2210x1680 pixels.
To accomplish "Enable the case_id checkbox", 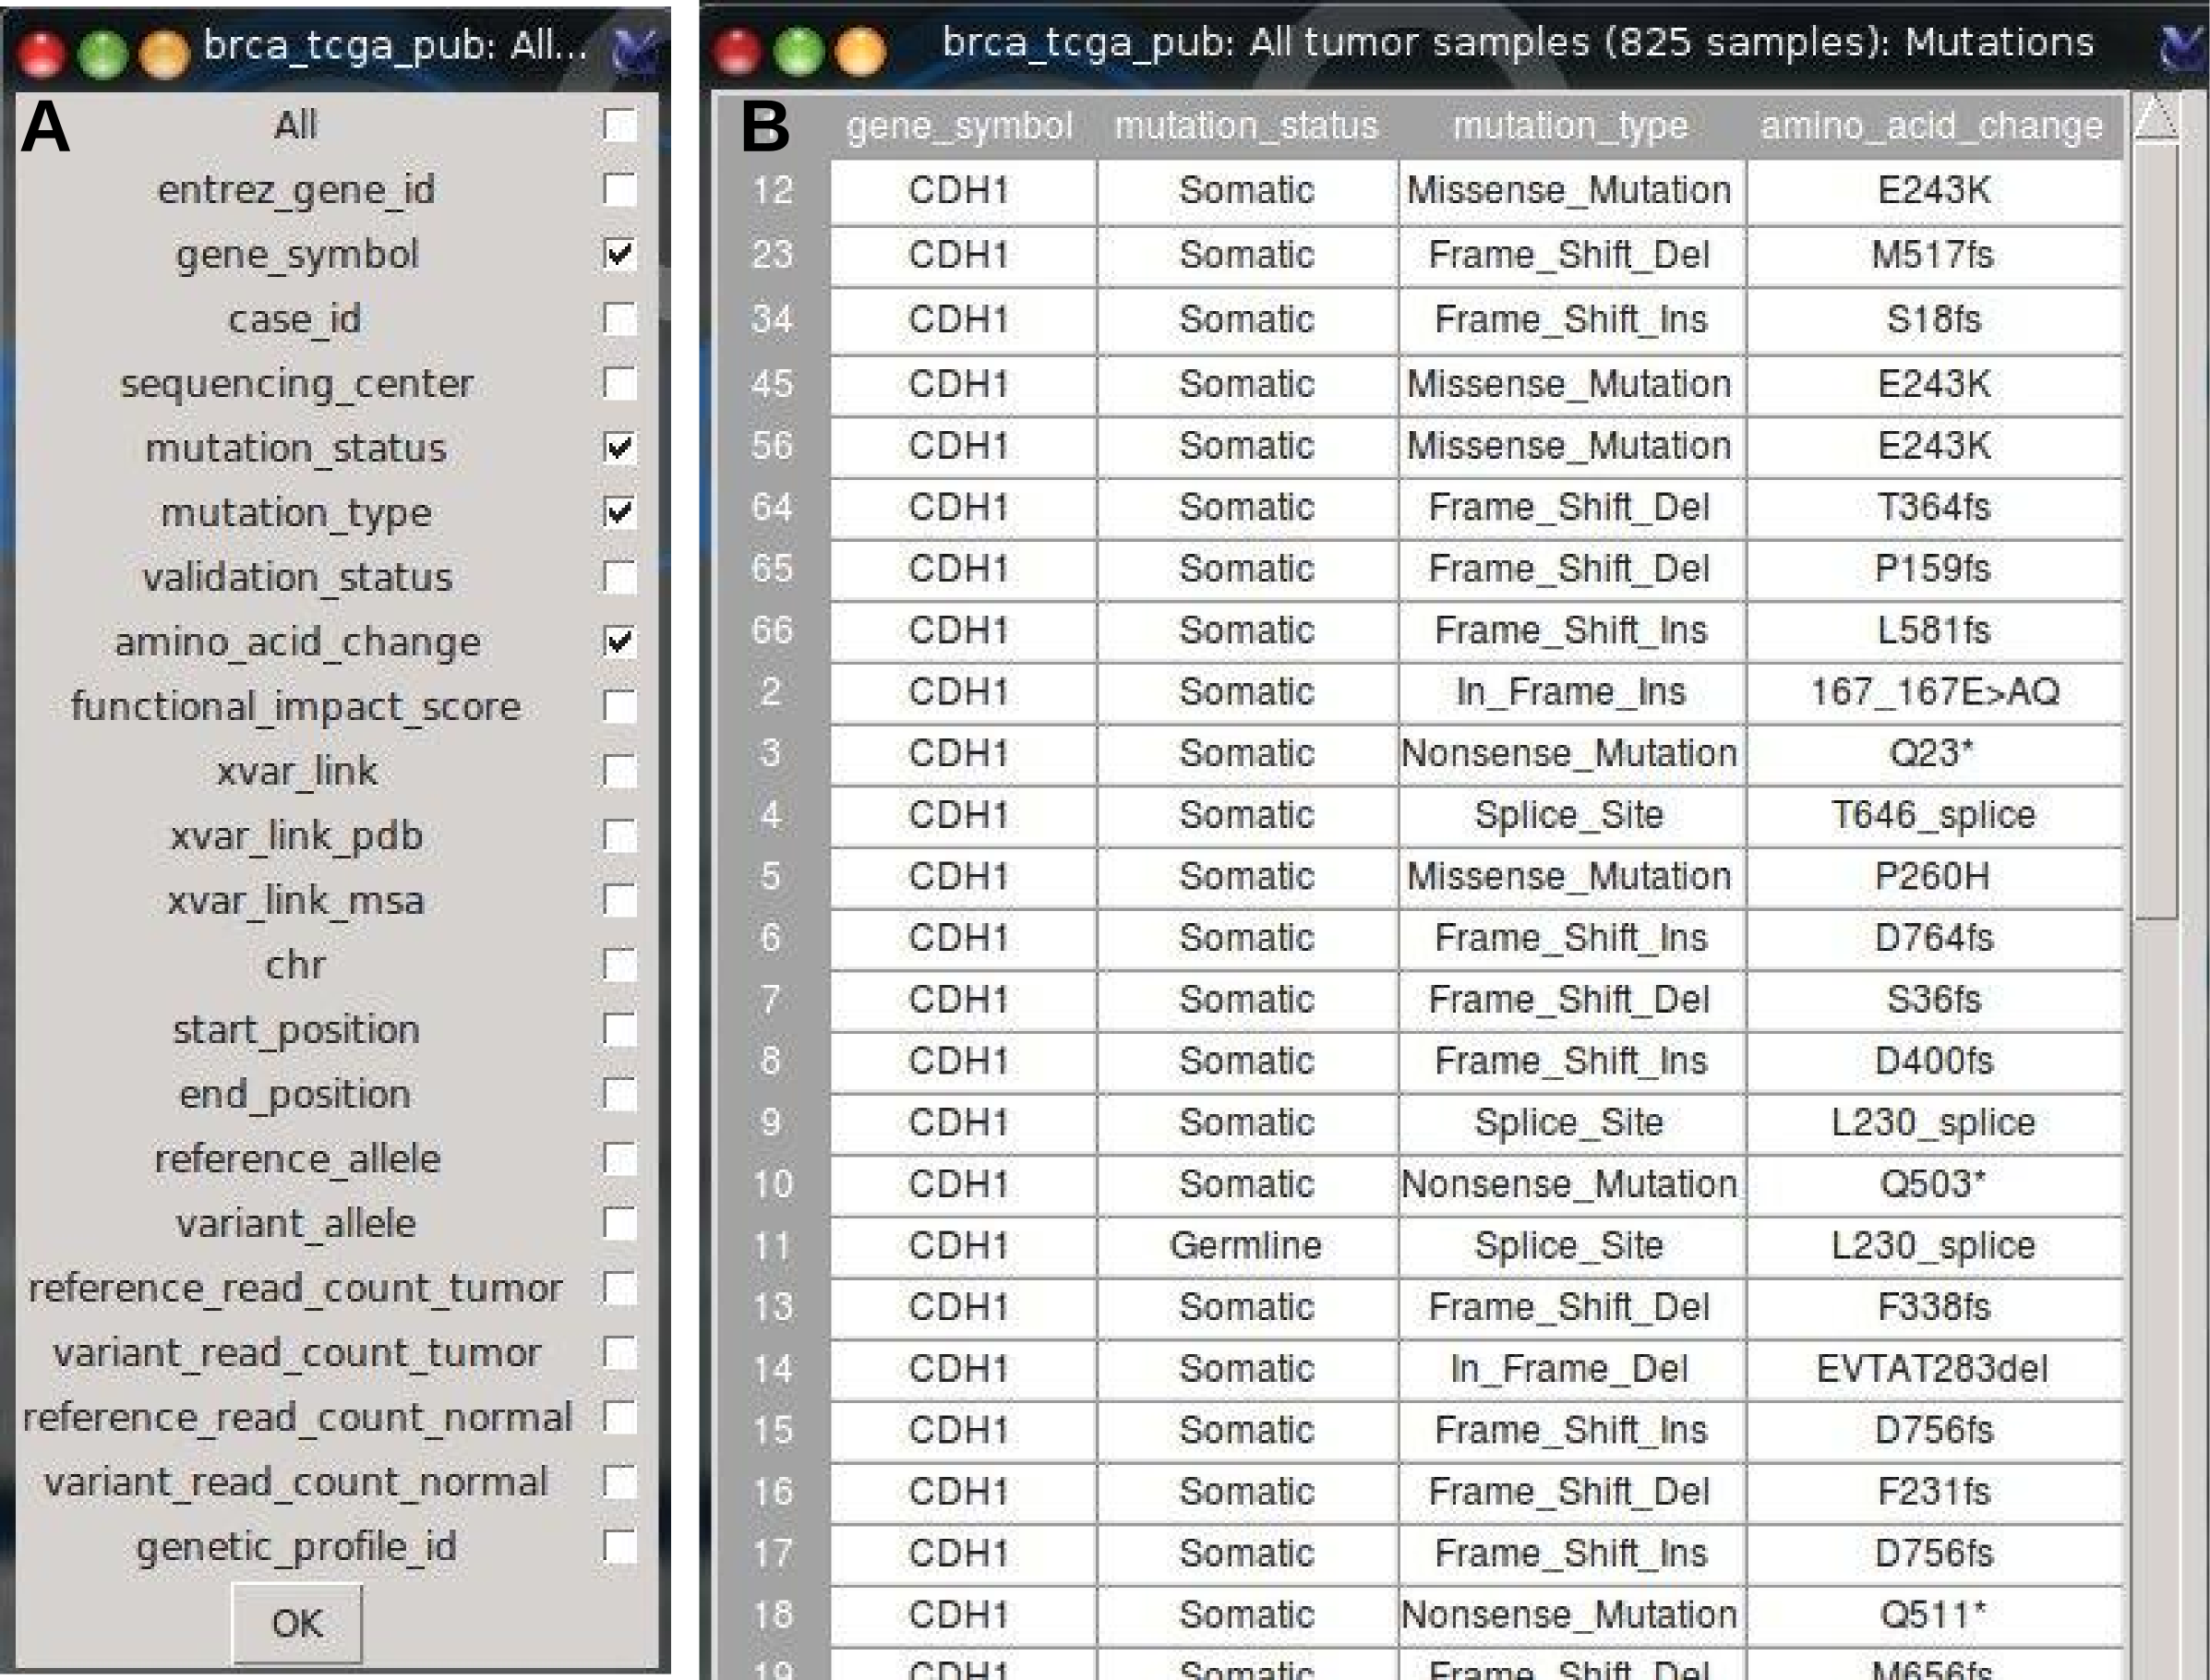I will pyautogui.click(x=619, y=319).
